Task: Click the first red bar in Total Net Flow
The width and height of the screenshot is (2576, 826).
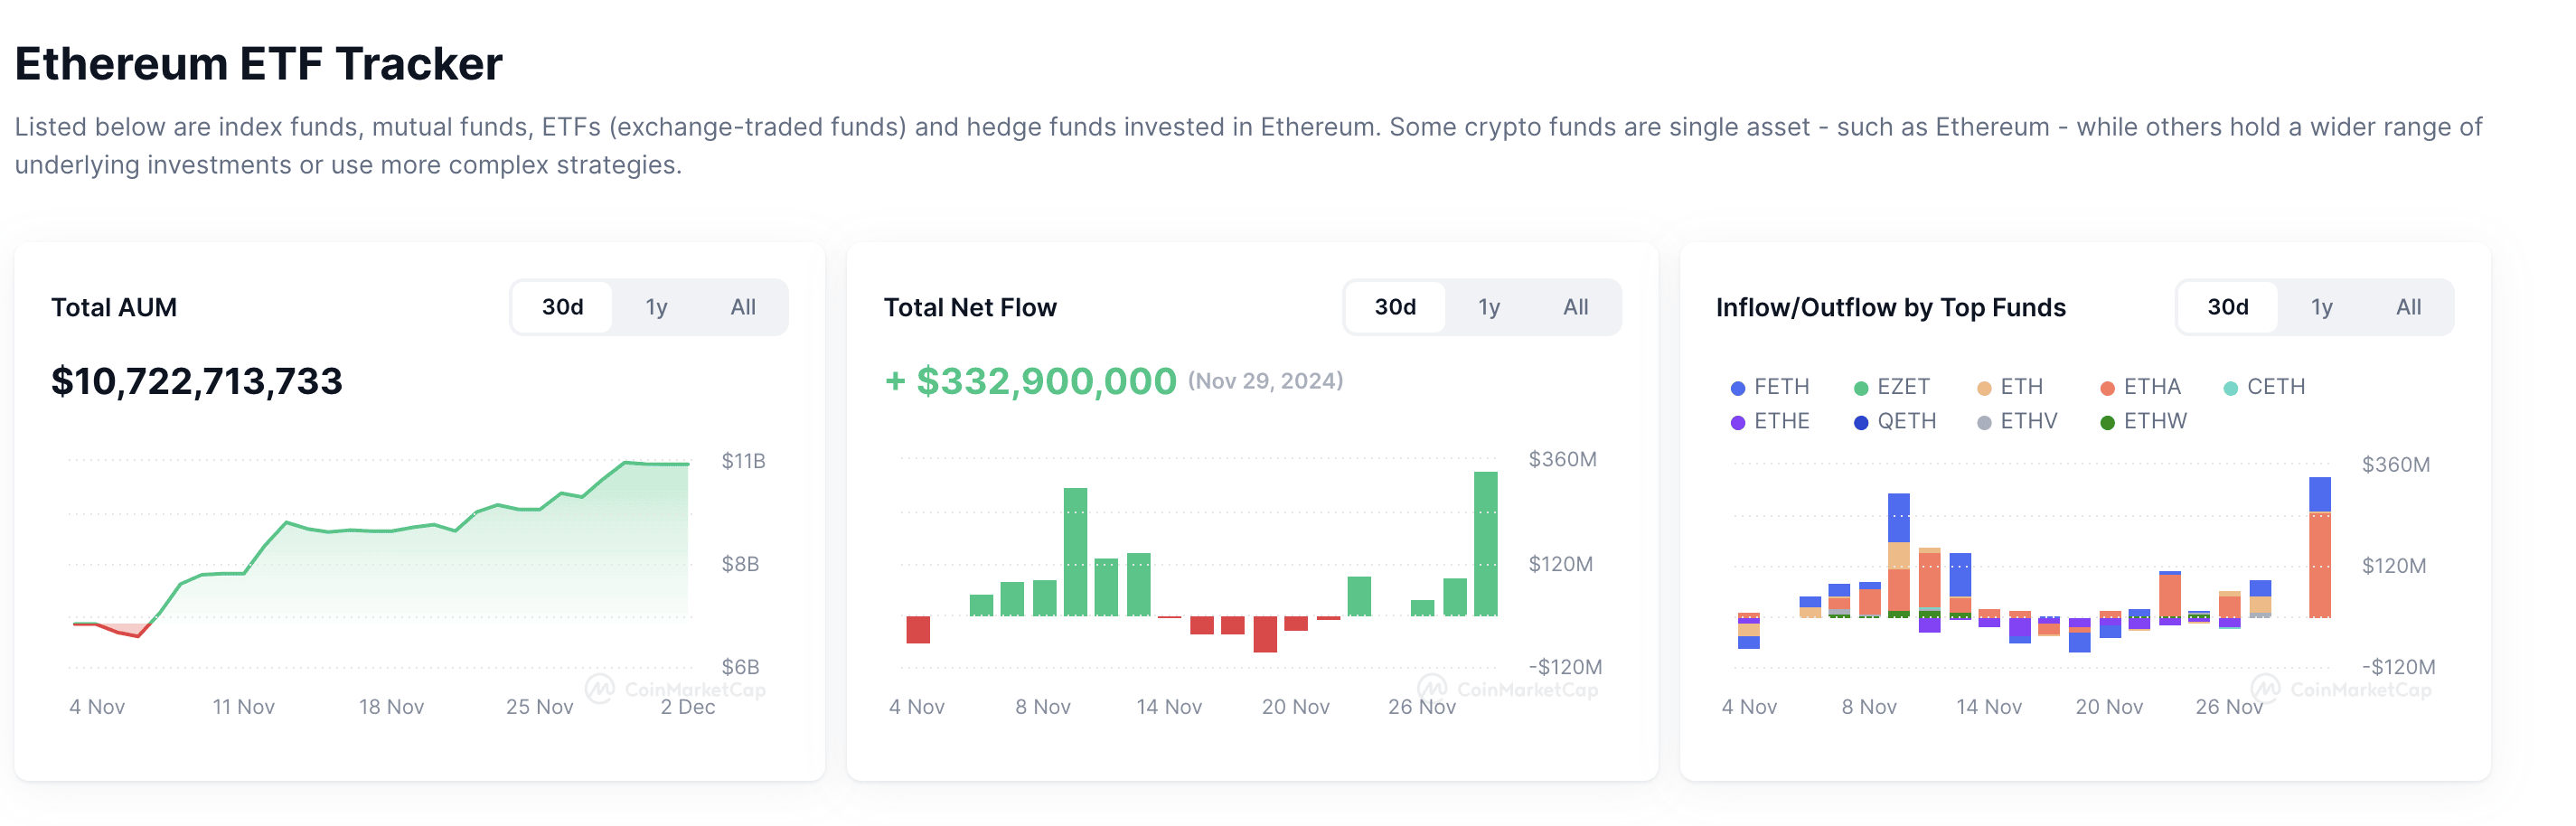Action: [918, 630]
